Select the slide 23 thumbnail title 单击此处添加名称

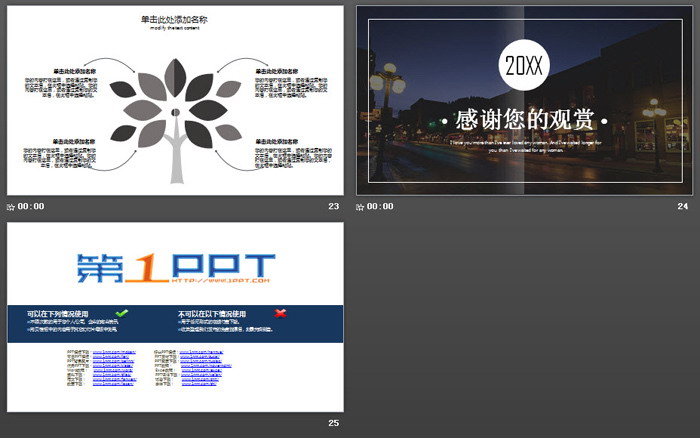point(175,19)
